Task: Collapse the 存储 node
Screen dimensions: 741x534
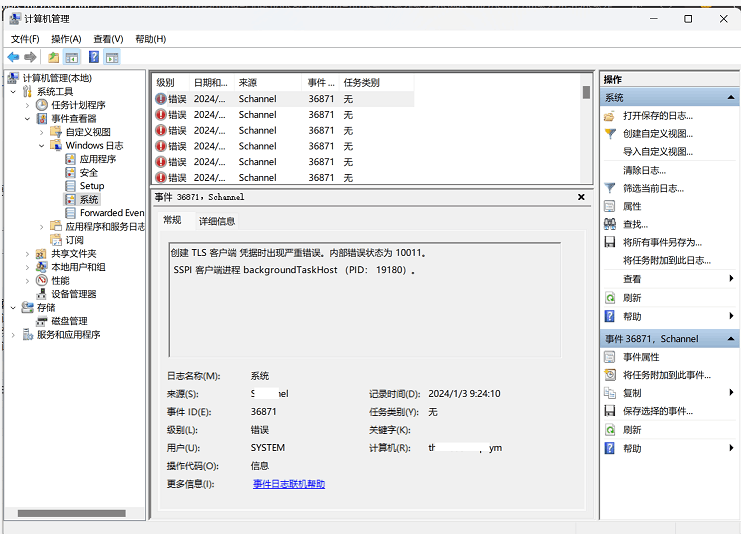Action: (x=13, y=308)
